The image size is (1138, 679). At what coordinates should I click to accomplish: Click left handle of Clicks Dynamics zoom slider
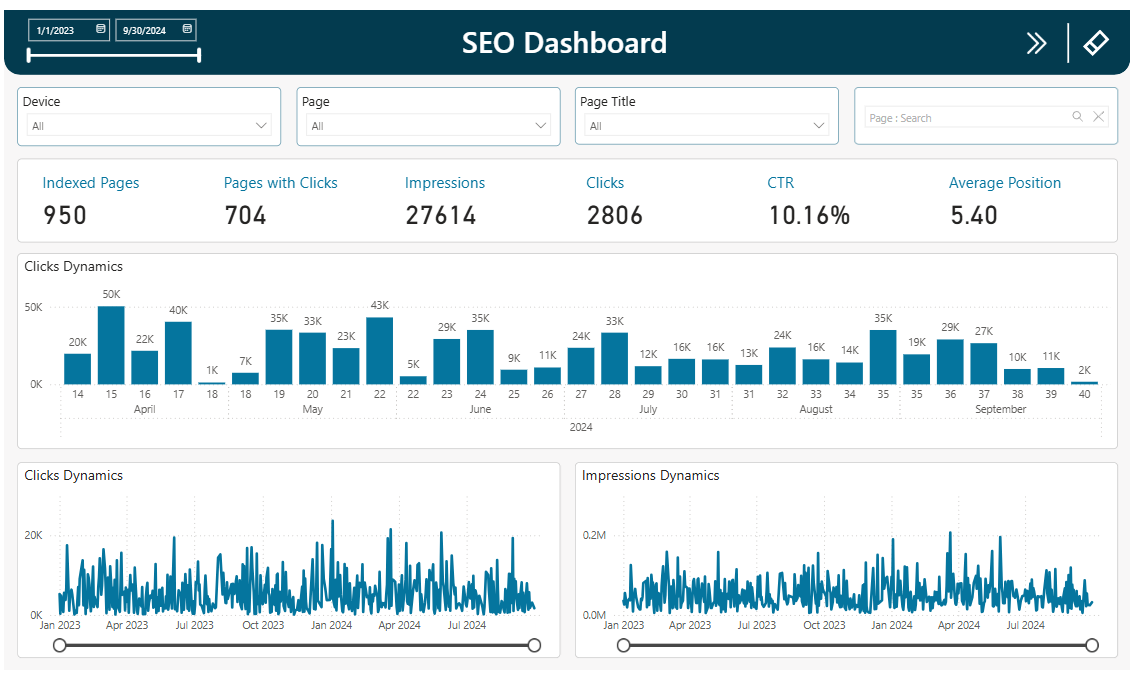(x=60, y=645)
